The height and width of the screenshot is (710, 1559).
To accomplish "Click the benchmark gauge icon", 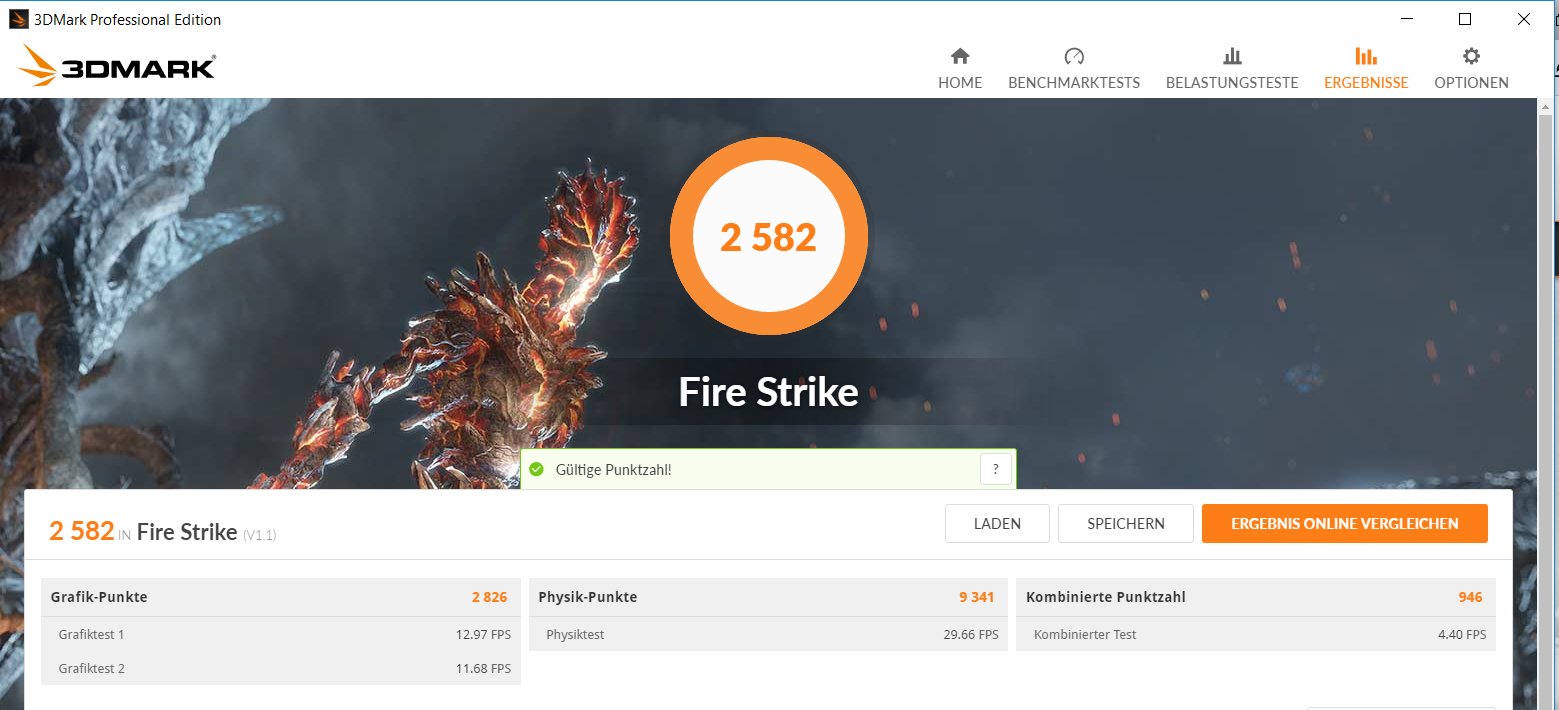I will tap(1074, 56).
